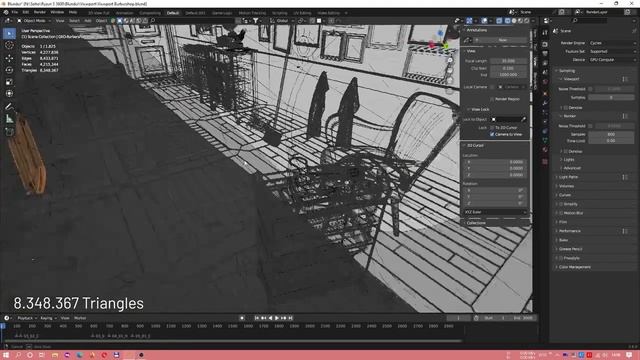Toggle Simplify panel checkbox
Image resolution: width=640 pixels, height=360 pixels.
(561, 204)
